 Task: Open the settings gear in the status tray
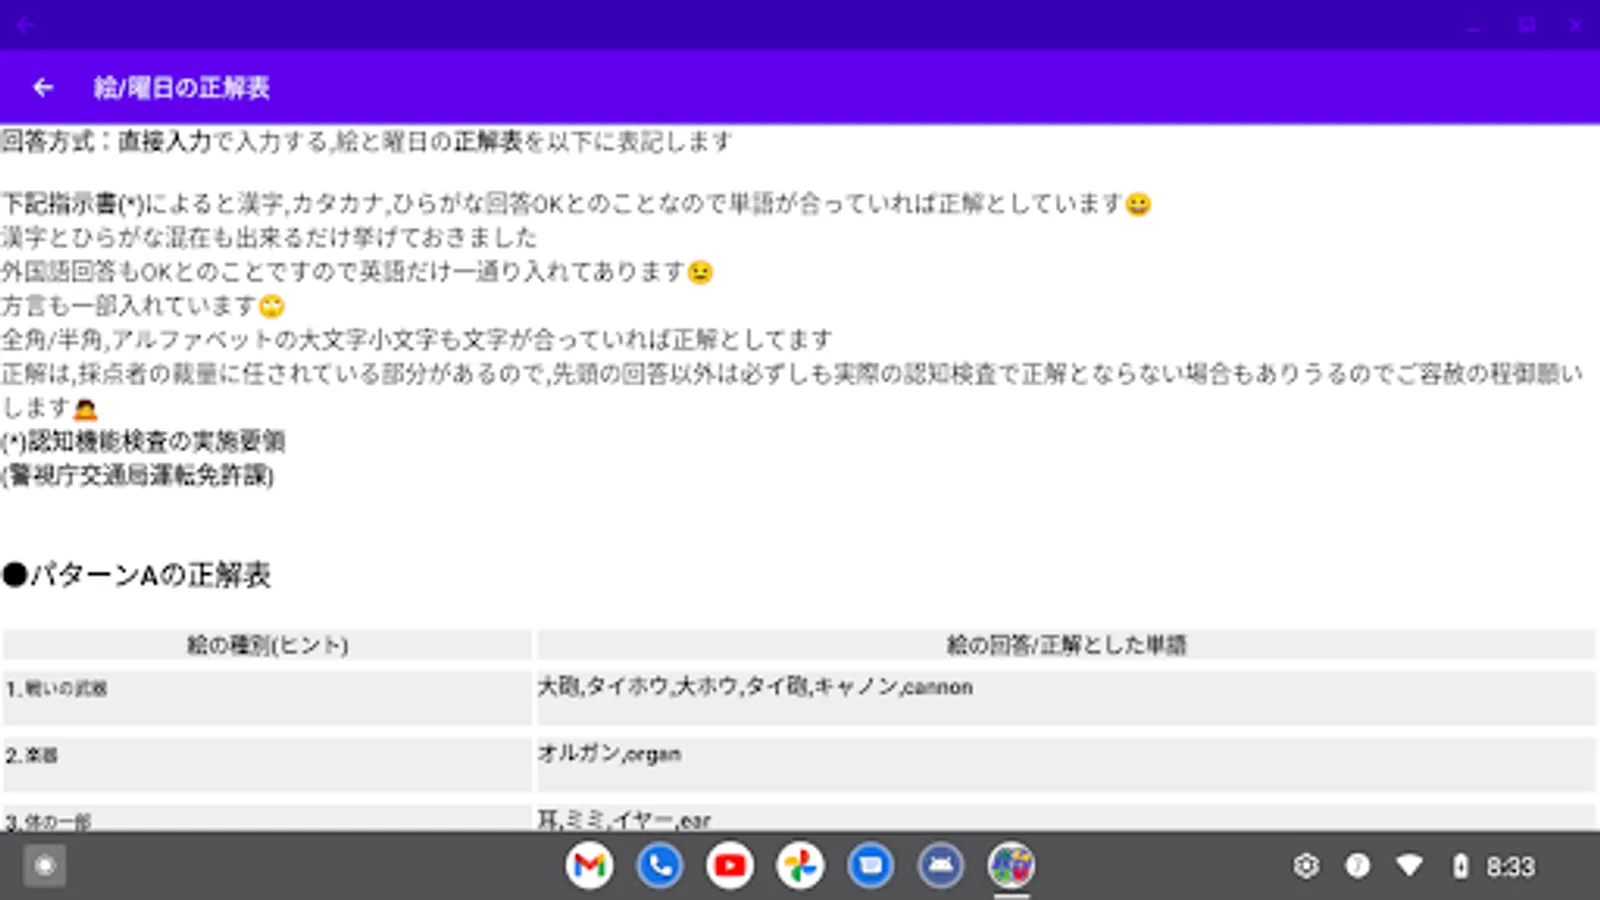click(1308, 866)
